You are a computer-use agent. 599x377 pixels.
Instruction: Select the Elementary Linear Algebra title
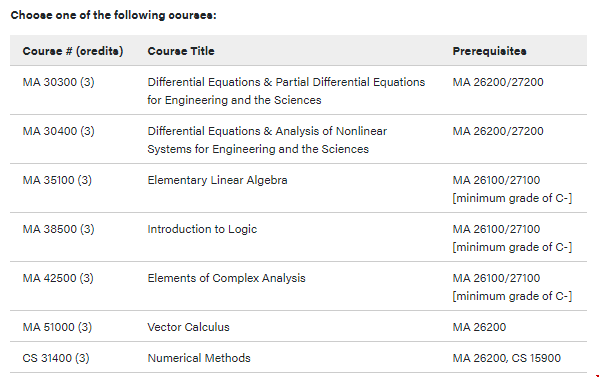[217, 180]
